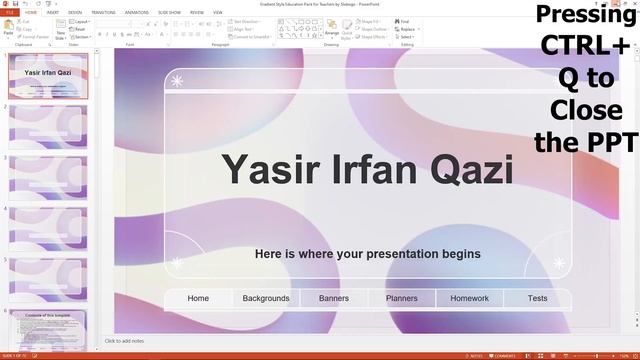Switch to the DESIGN tab

pyautogui.click(x=75, y=13)
